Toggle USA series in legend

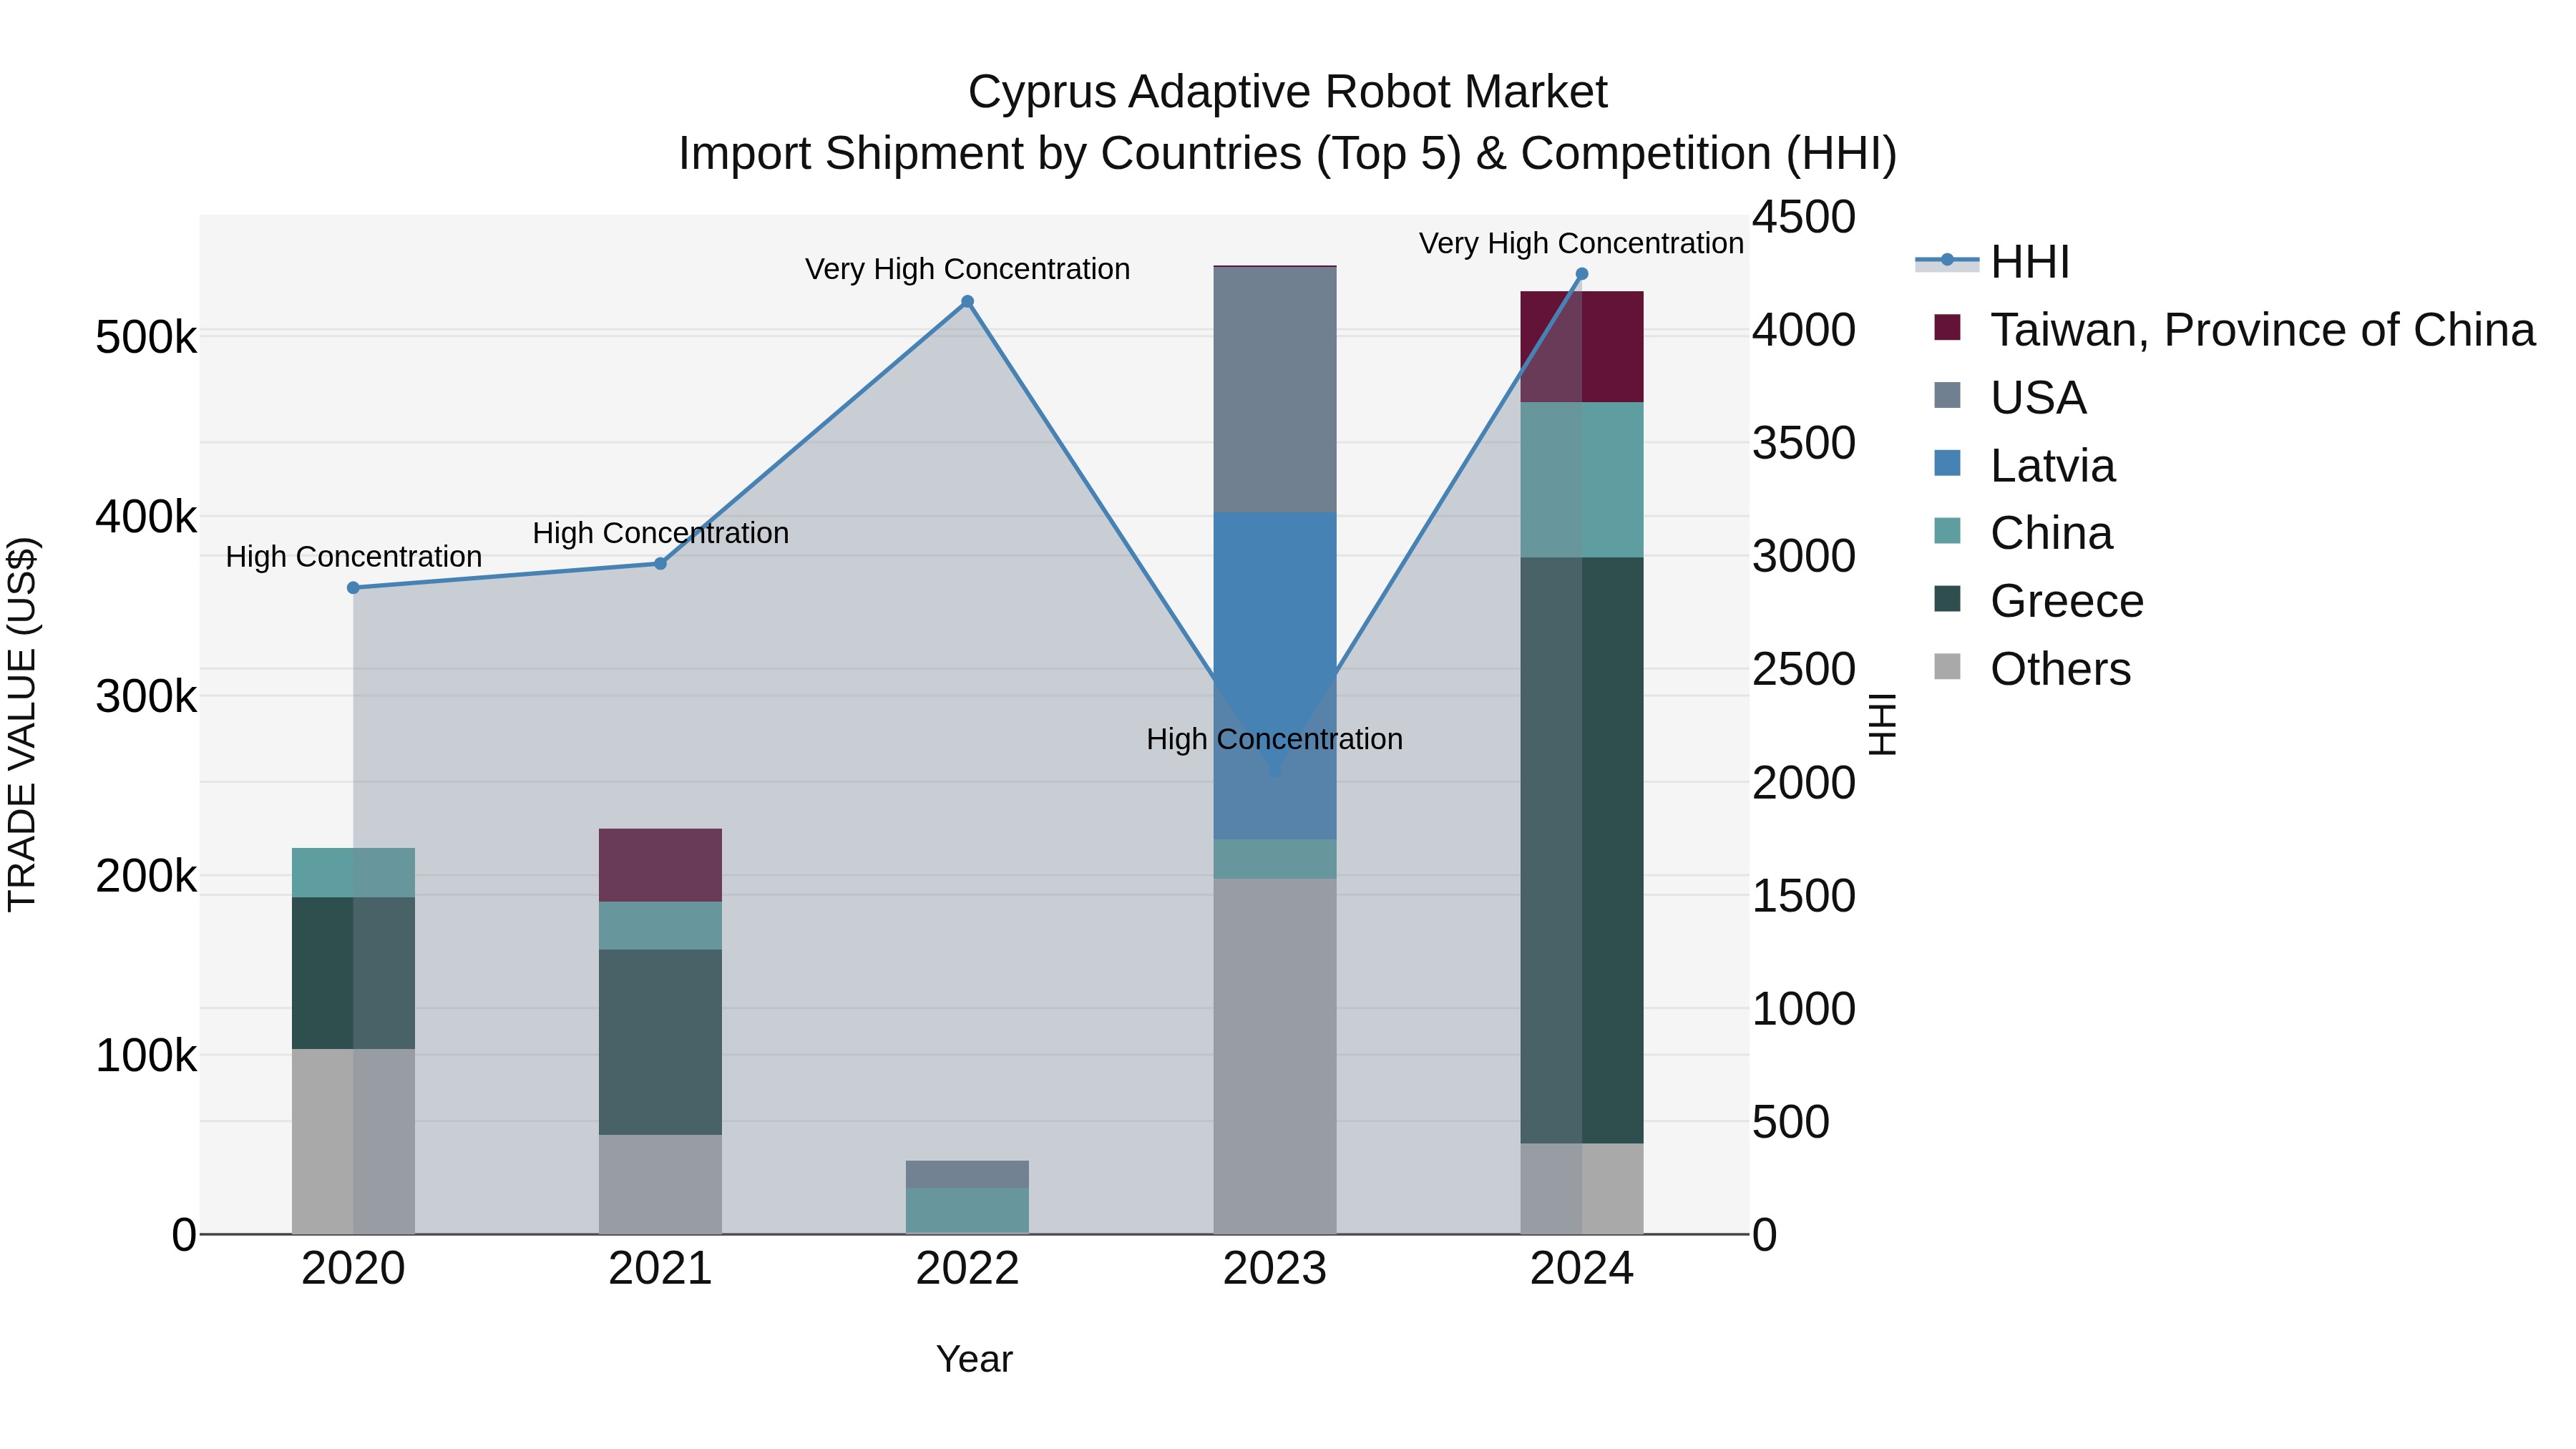2038,397
